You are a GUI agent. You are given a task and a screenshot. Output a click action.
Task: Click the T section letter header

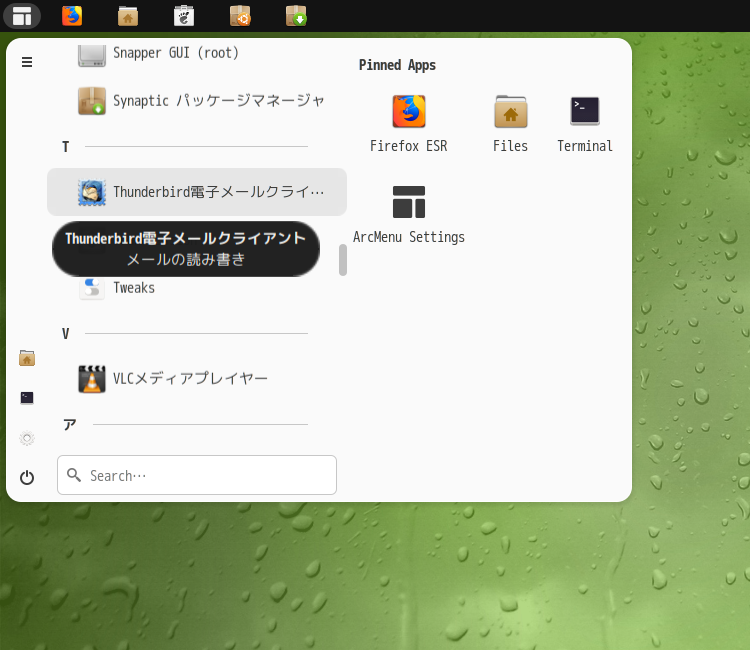tap(66, 146)
